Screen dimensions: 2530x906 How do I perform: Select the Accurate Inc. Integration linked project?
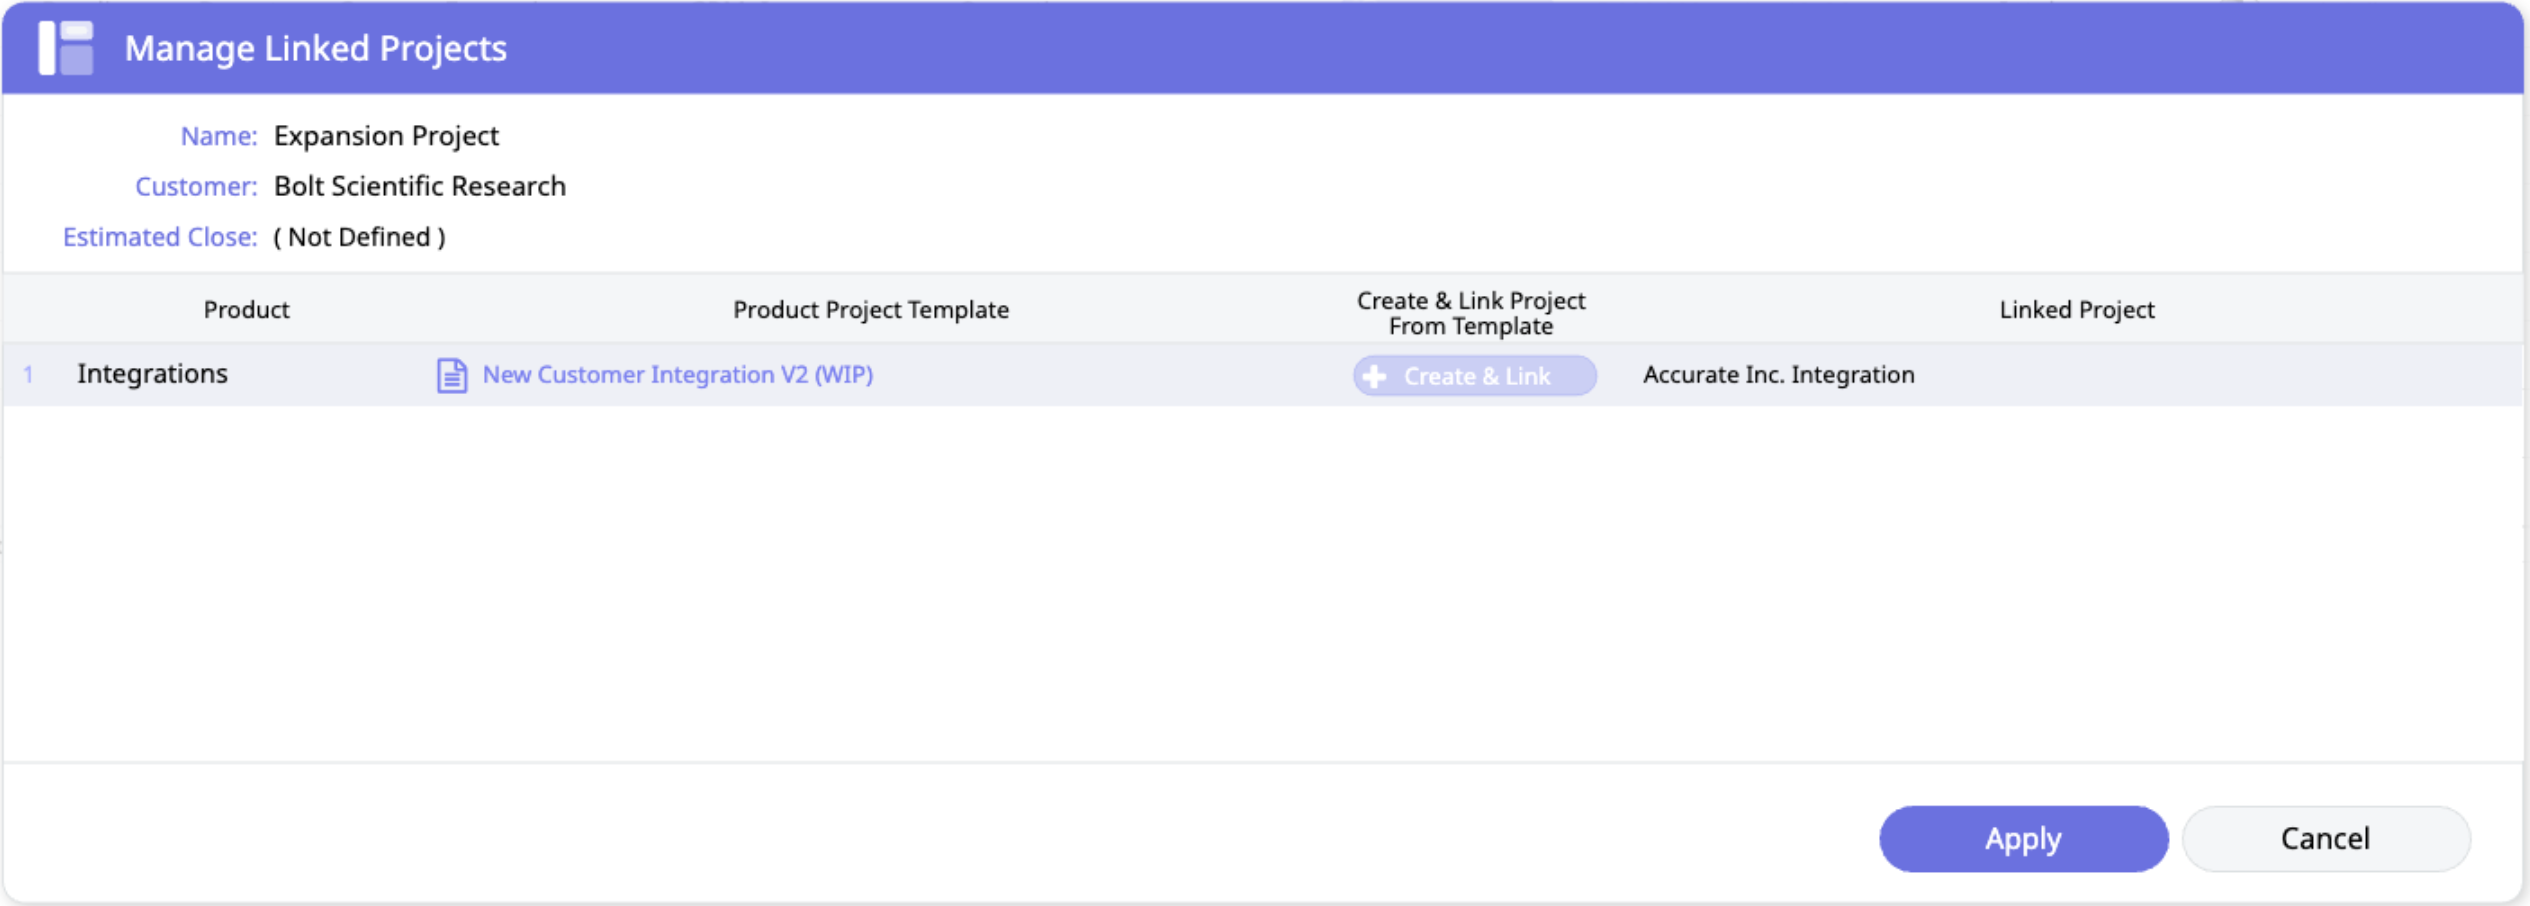pyautogui.click(x=1778, y=375)
